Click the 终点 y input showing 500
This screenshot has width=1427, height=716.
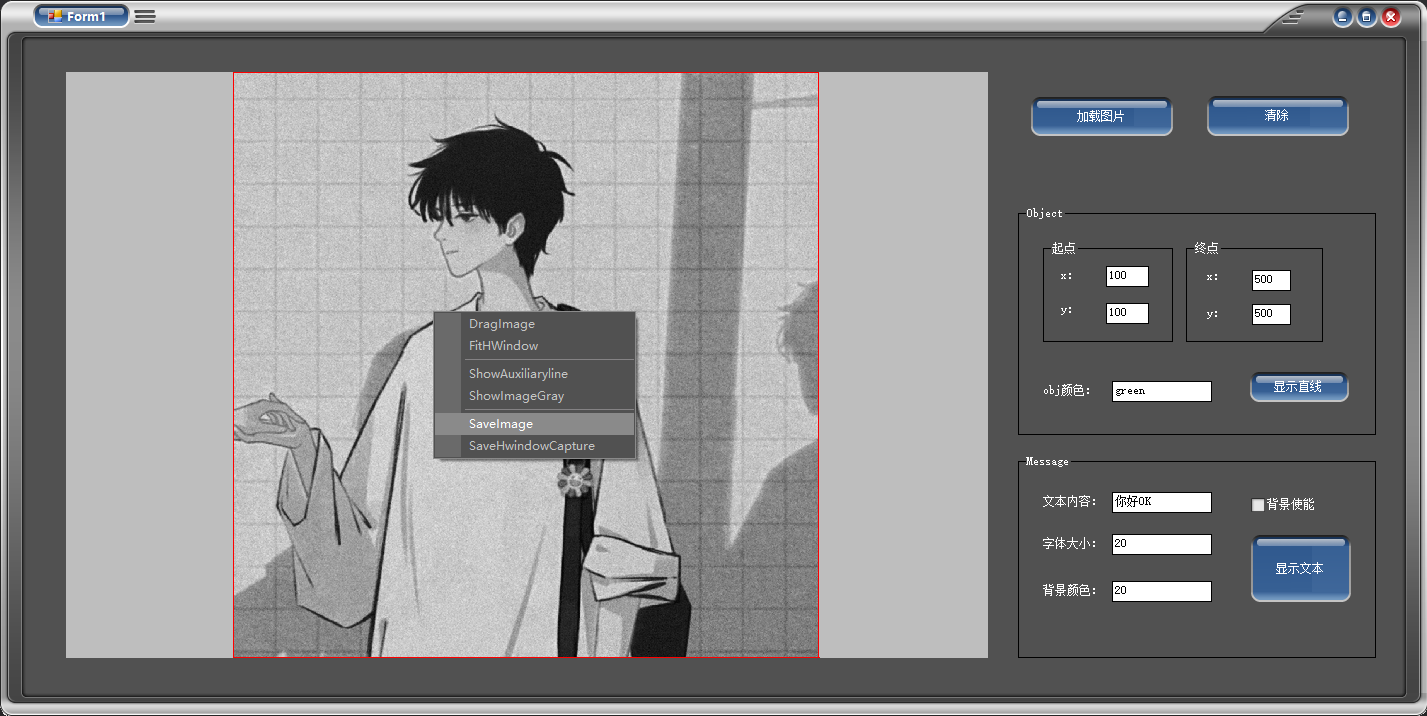1270,314
